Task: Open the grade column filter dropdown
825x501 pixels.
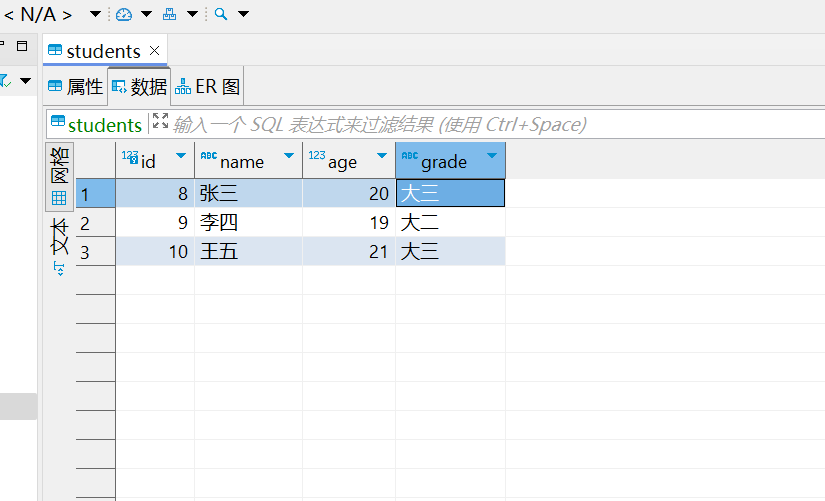Action: (492, 155)
